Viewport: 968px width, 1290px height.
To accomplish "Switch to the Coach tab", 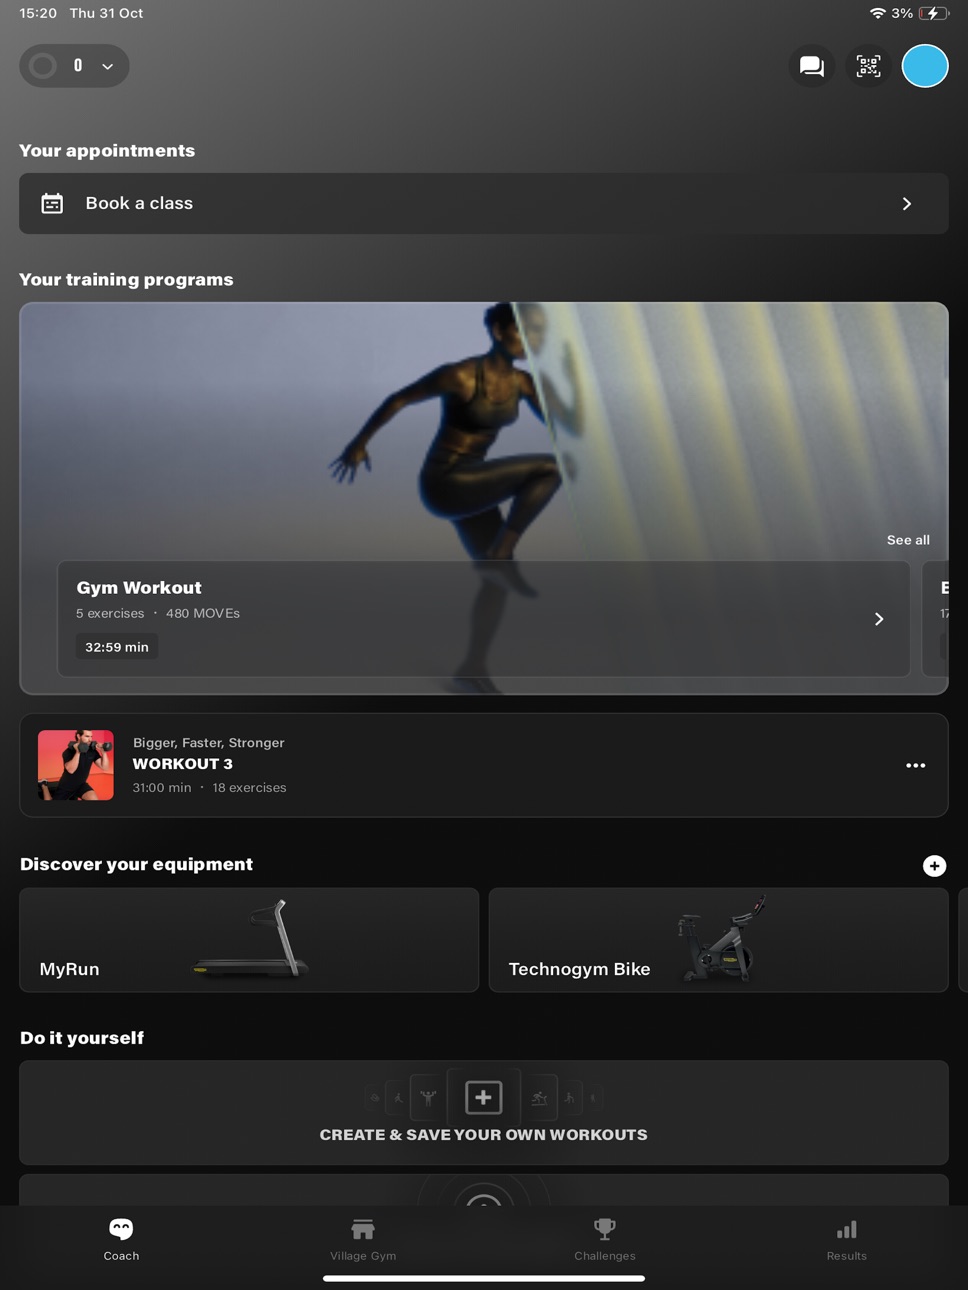I will tap(121, 1240).
